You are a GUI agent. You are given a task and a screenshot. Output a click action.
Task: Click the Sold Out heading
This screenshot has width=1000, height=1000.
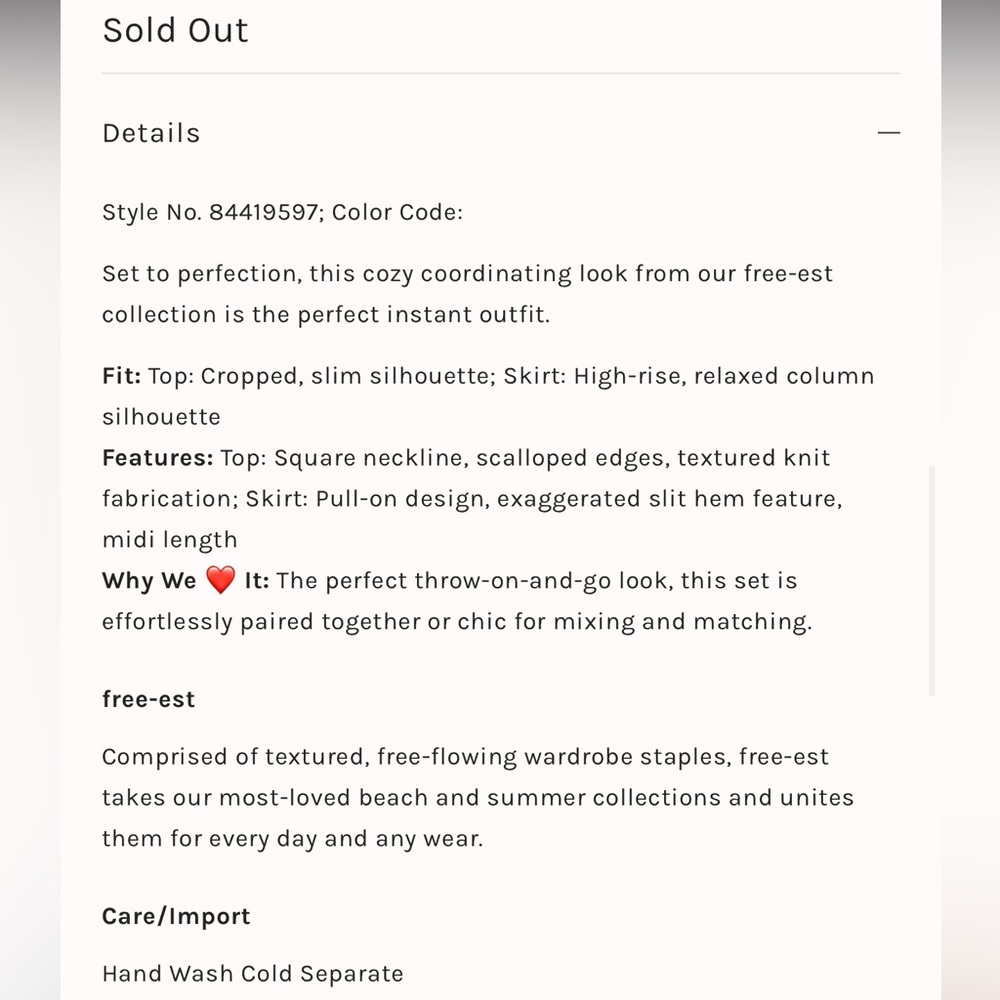tap(175, 31)
